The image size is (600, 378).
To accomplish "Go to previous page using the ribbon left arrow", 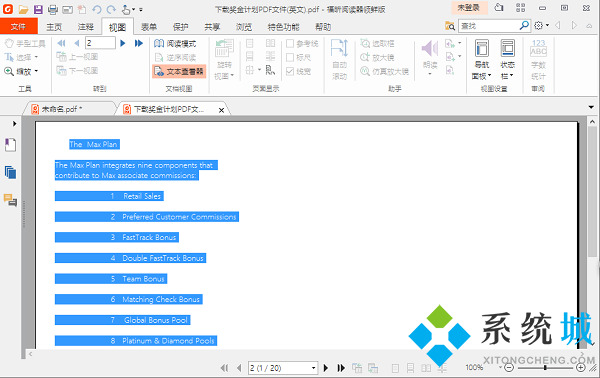I will pos(77,43).
